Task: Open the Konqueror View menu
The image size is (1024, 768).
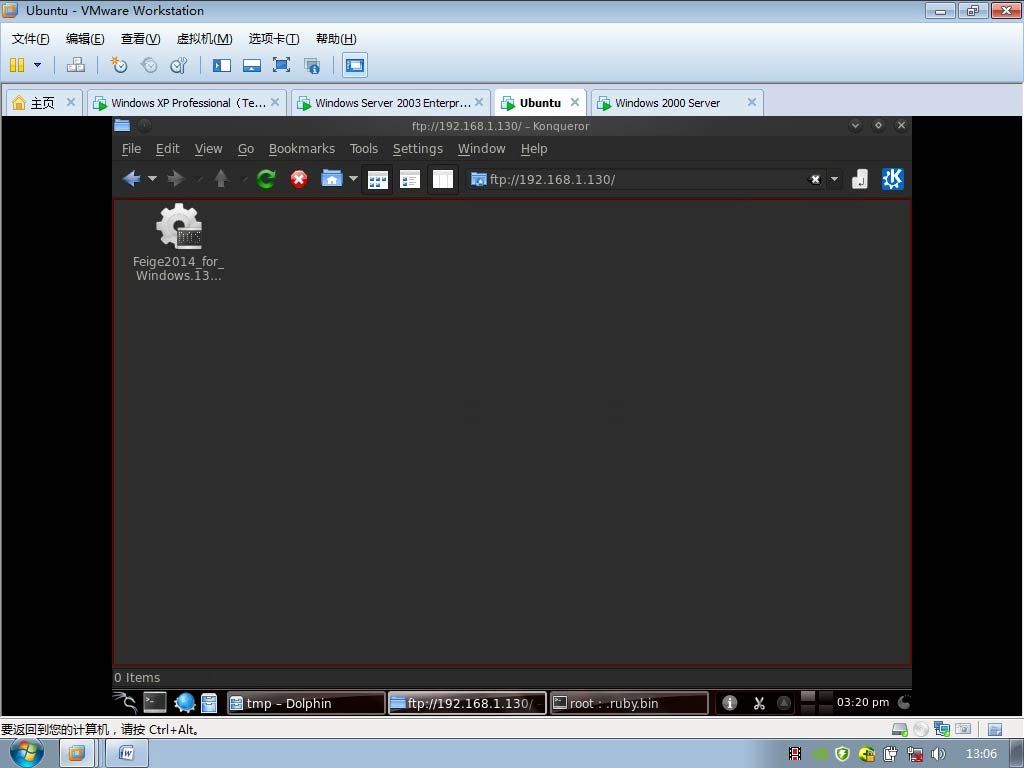Action: click(x=208, y=149)
